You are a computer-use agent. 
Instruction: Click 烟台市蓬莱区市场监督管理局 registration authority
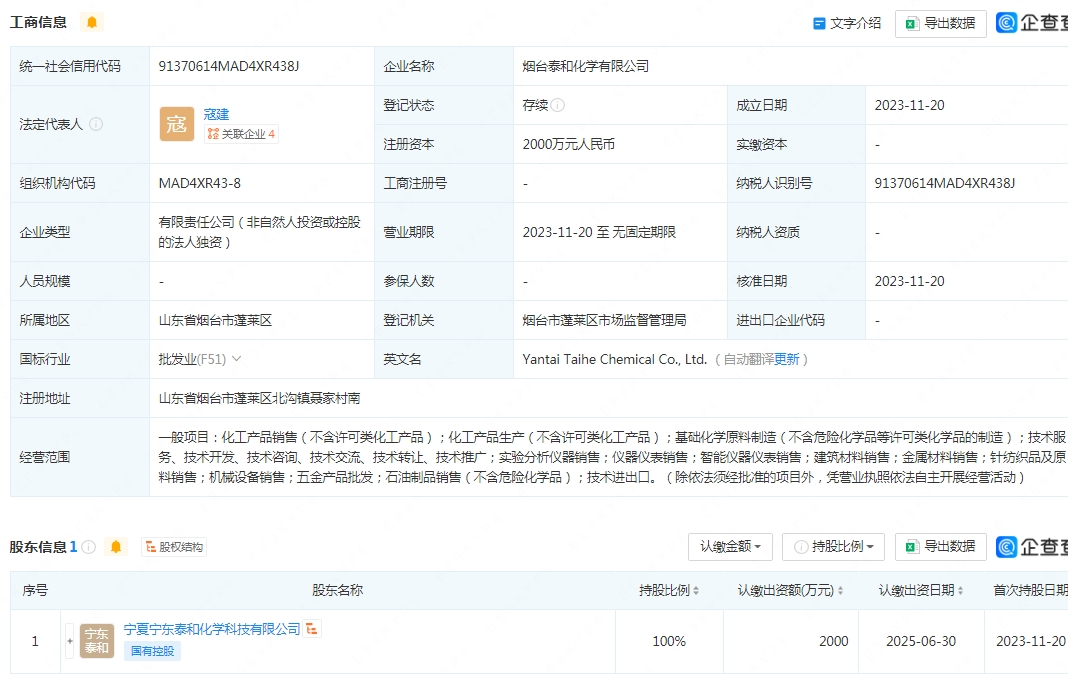click(x=604, y=320)
